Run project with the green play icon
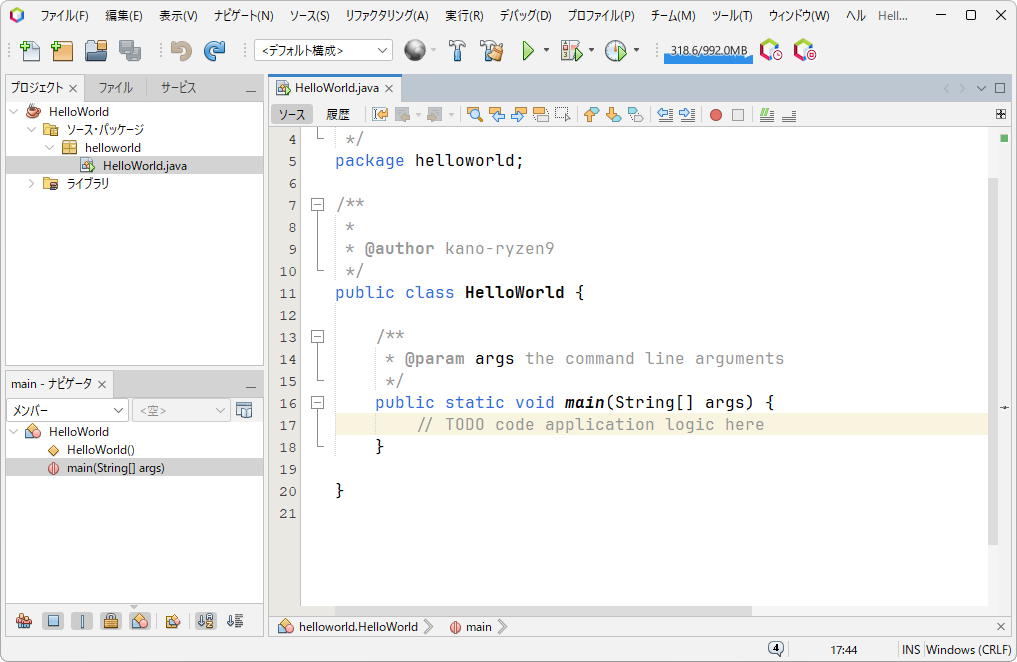This screenshot has height=662, width=1017. pyautogui.click(x=528, y=50)
